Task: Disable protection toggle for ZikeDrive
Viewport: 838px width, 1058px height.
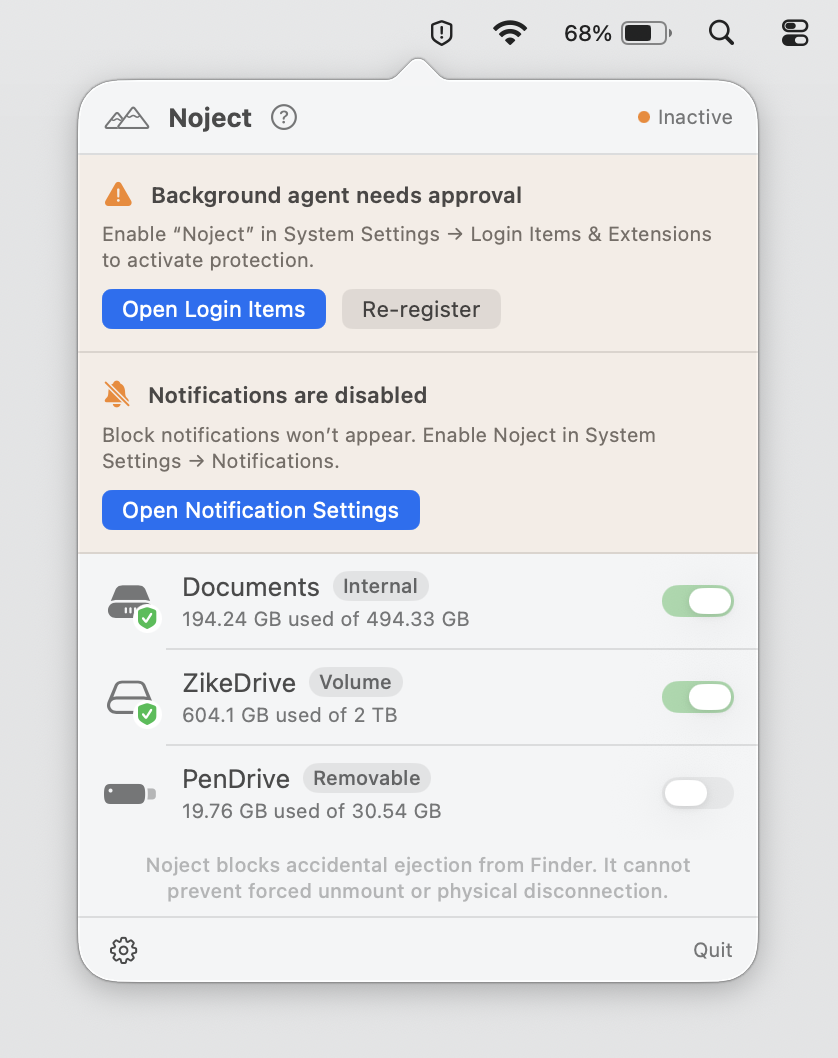Action: (698, 697)
